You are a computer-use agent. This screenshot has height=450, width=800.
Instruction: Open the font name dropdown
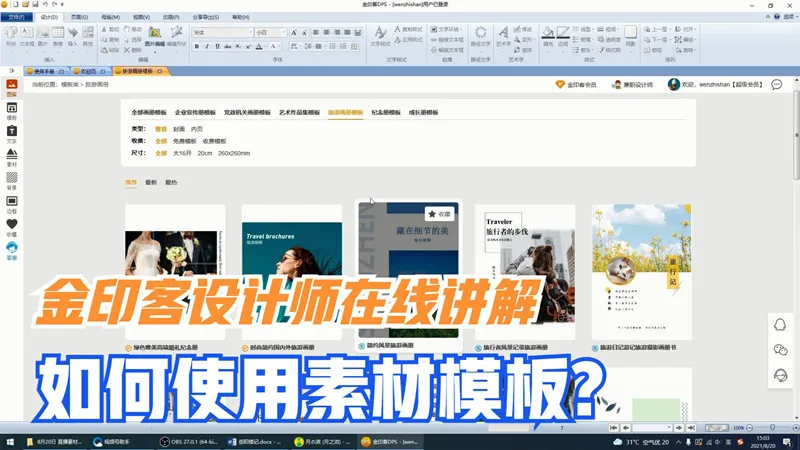(x=250, y=33)
